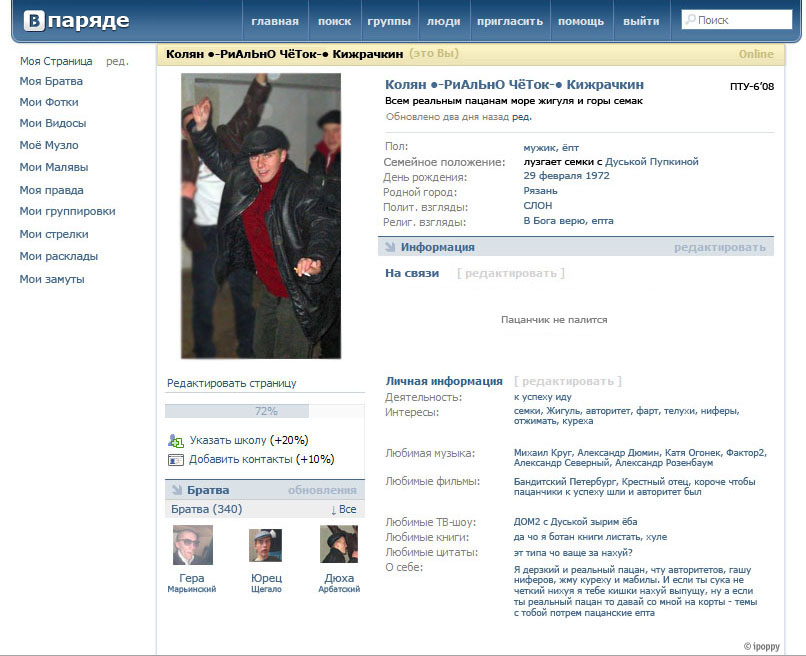Click the contact card icon beside «Добавить контакты»

(176, 460)
